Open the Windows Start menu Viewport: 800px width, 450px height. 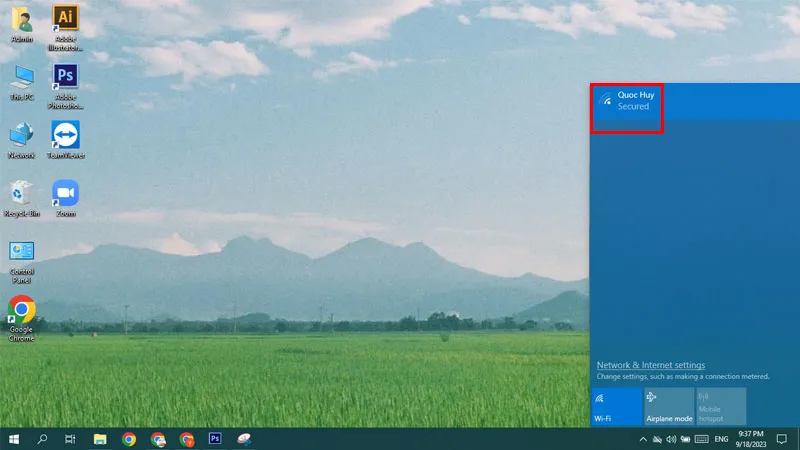(14, 439)
